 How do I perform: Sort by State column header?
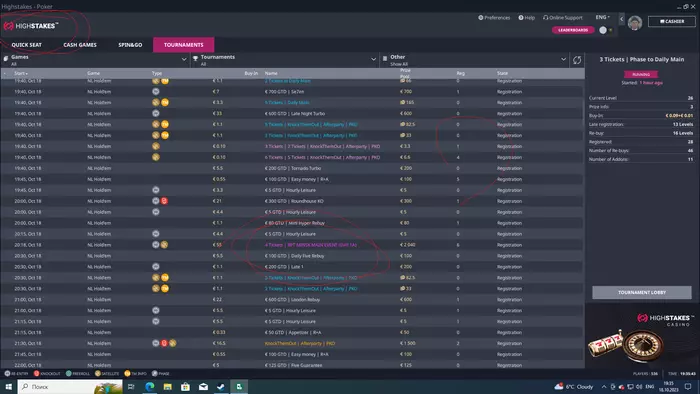502,73
